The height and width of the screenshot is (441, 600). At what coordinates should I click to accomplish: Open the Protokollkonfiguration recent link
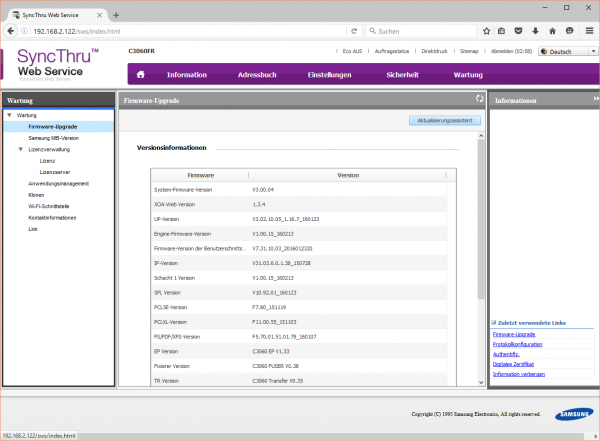tap(518, 343)
